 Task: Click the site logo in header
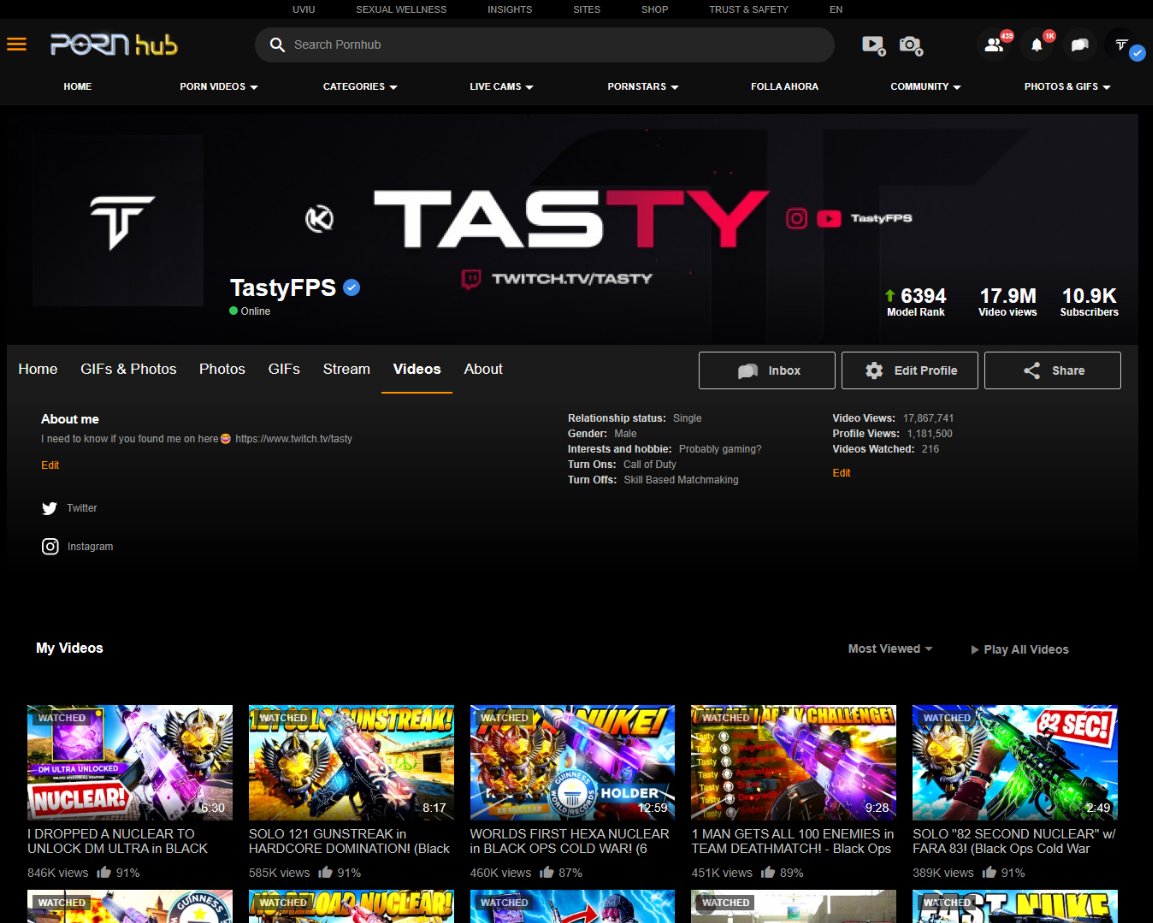[x=114, y=44]
